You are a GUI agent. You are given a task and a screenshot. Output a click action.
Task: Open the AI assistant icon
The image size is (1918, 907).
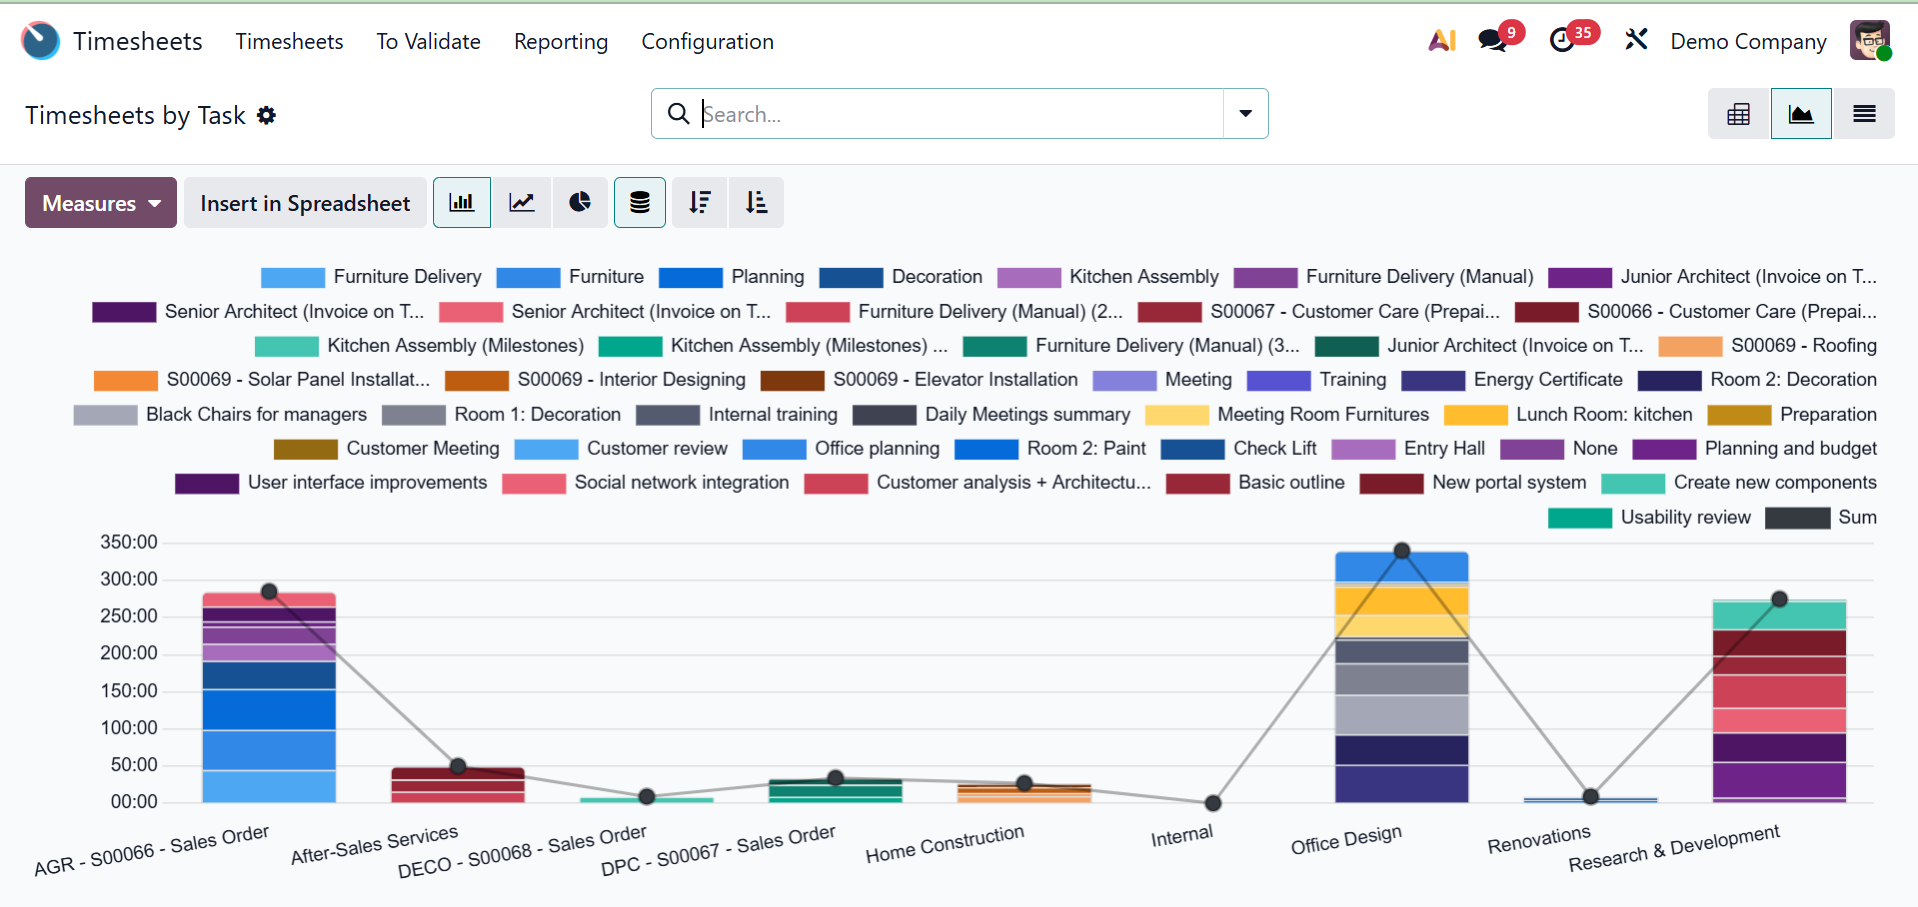1441,41
